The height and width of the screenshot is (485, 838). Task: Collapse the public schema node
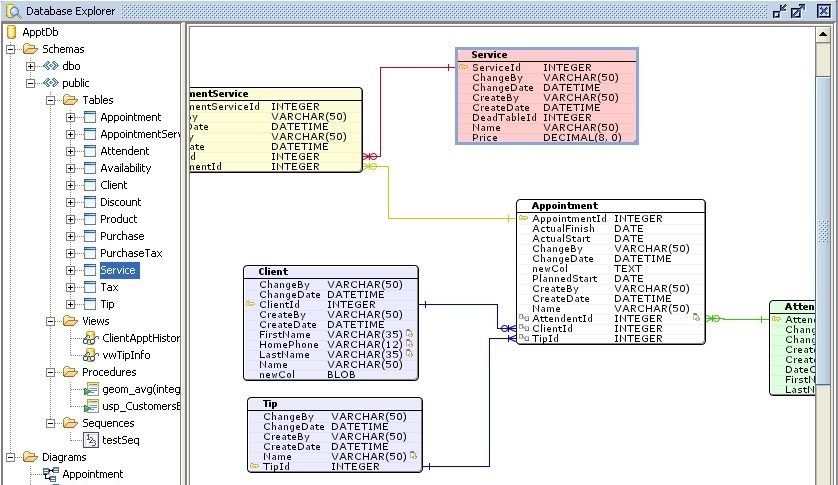click(x=30, y=83)
